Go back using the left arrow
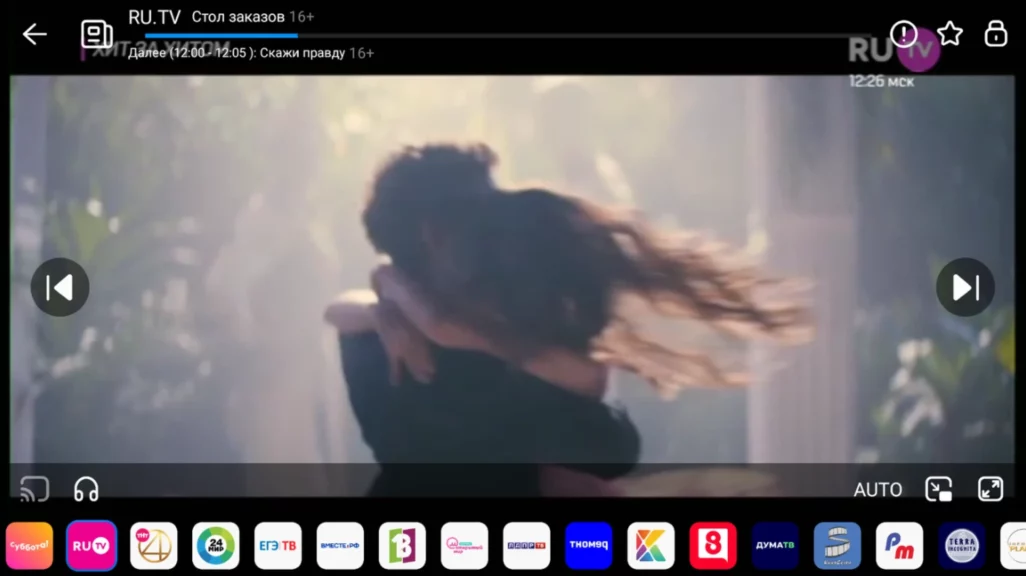The width and height of the screenshot is (1026, 576). (35, 34)
